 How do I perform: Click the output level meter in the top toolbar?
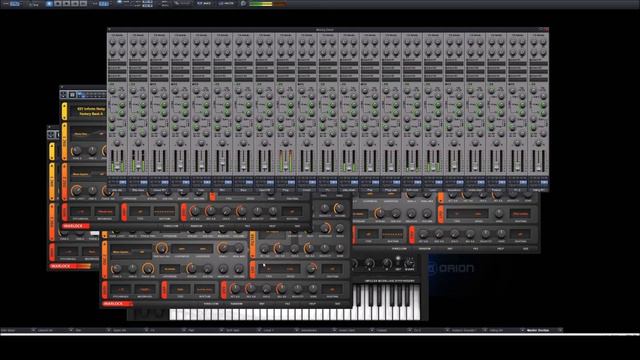[267, 4]
